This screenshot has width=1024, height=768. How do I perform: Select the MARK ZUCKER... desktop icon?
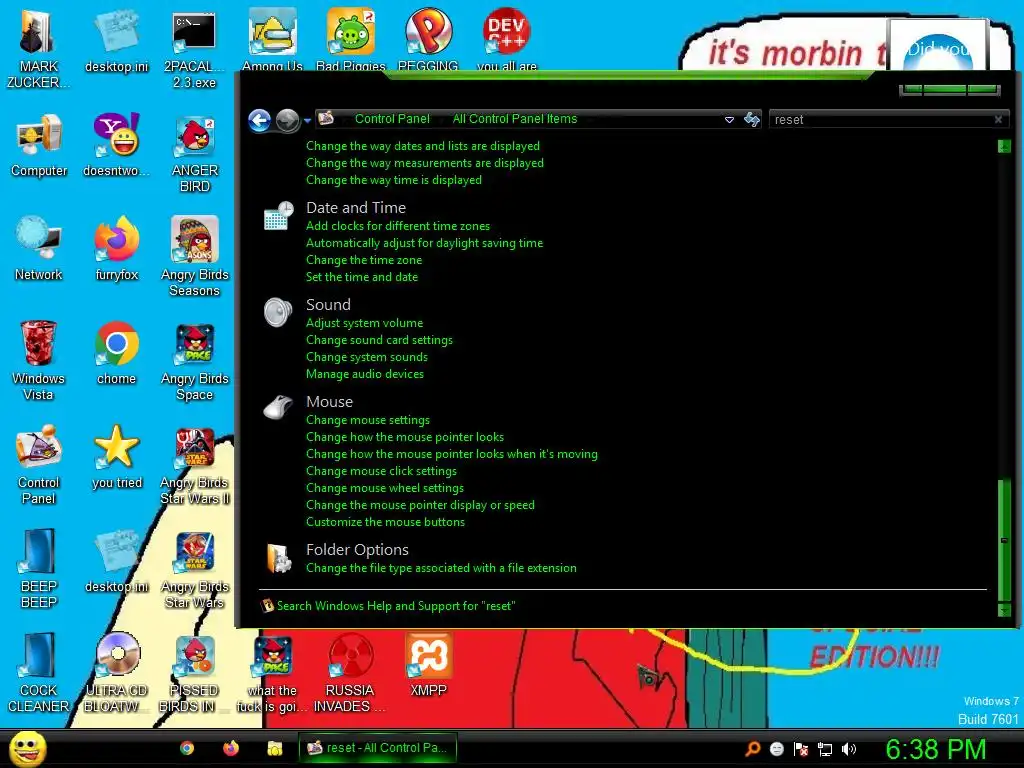click(x=39, y=50)
